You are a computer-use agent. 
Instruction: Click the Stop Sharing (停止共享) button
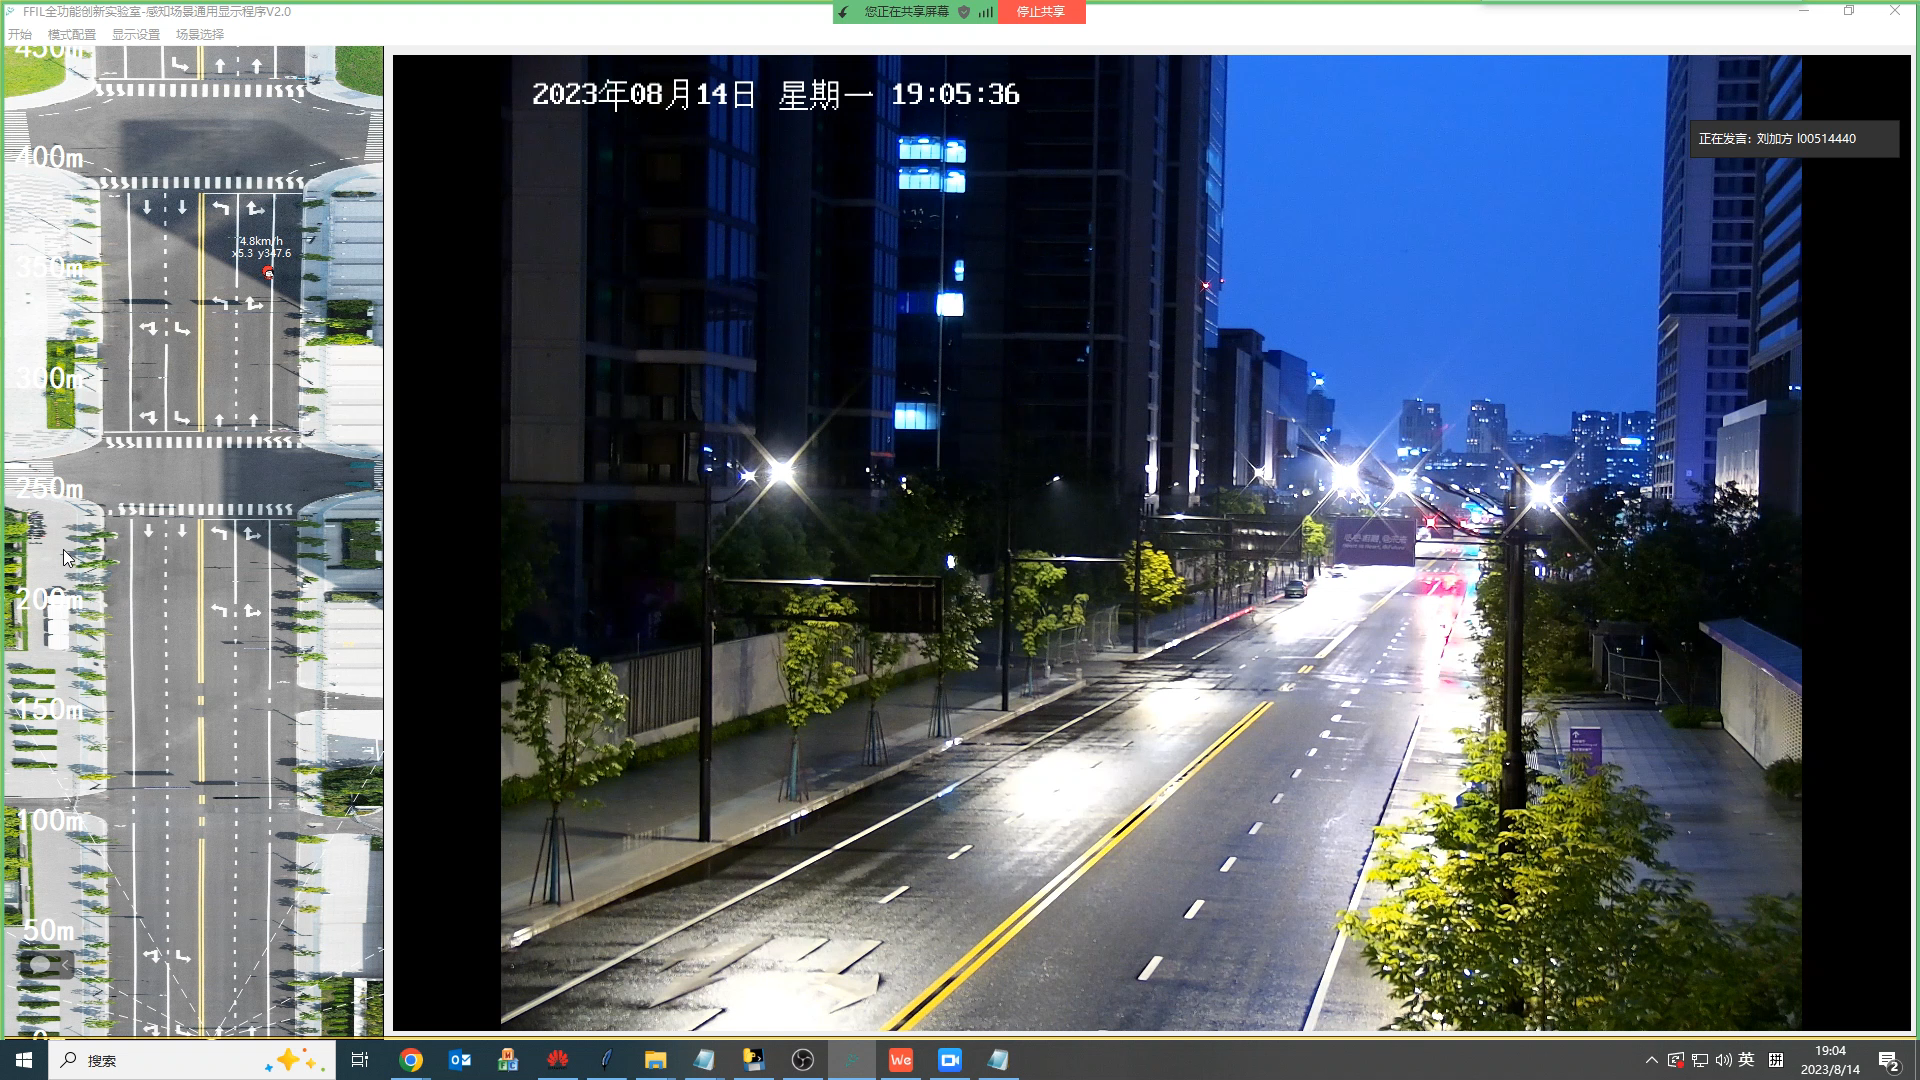coord(1040,12)
